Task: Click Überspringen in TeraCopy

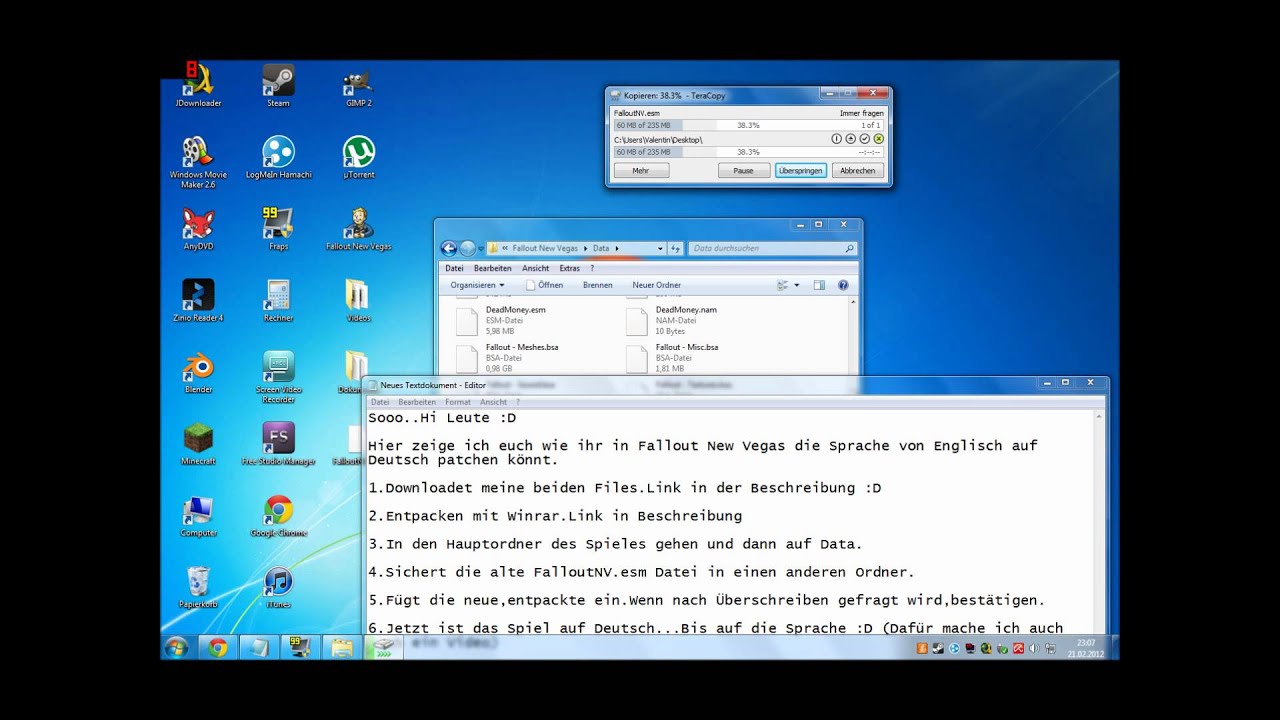Action: tap(800, 171)
